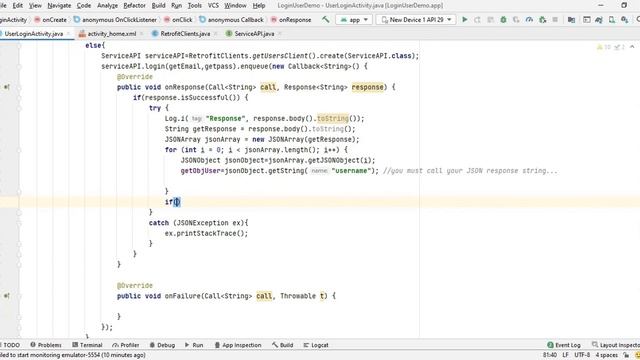
Task: Click the Stop square icon in toolbar
Action: point(555,19)
